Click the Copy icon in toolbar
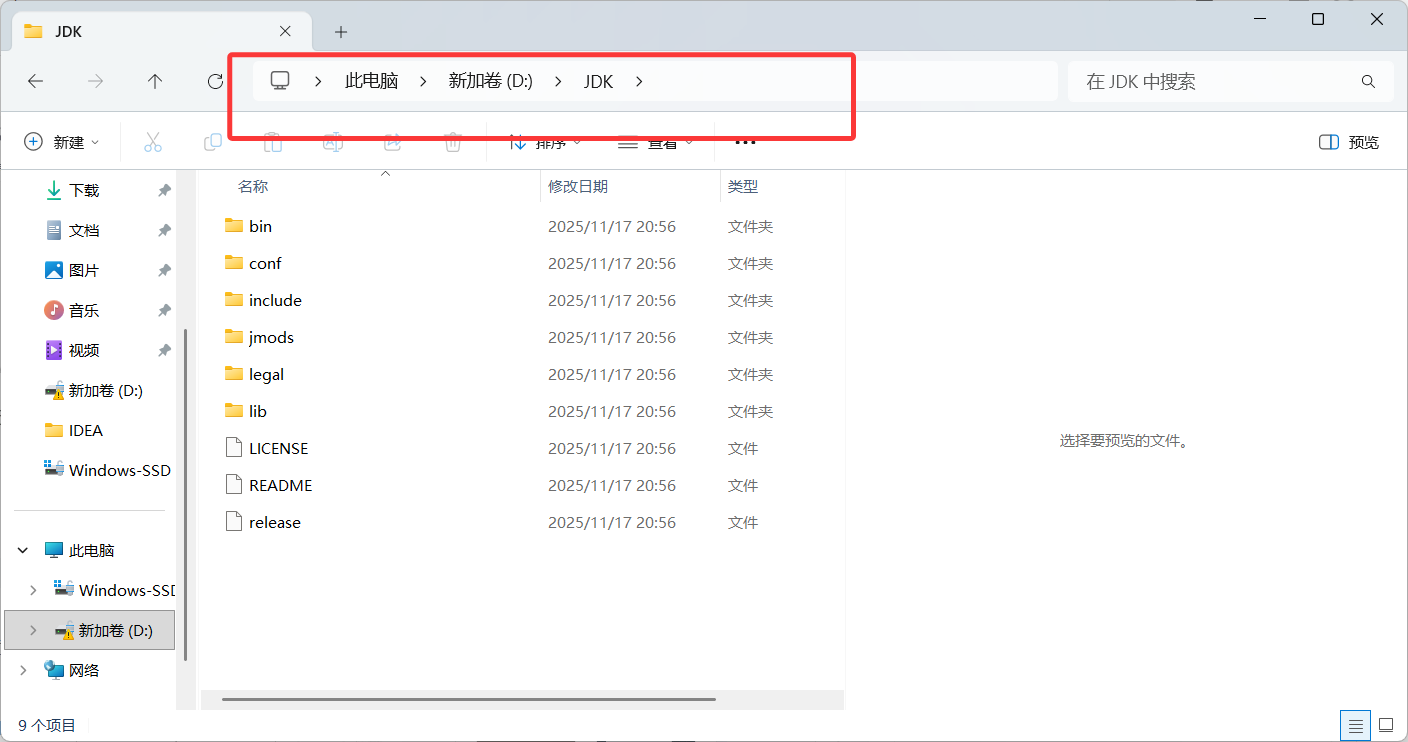 213,142
